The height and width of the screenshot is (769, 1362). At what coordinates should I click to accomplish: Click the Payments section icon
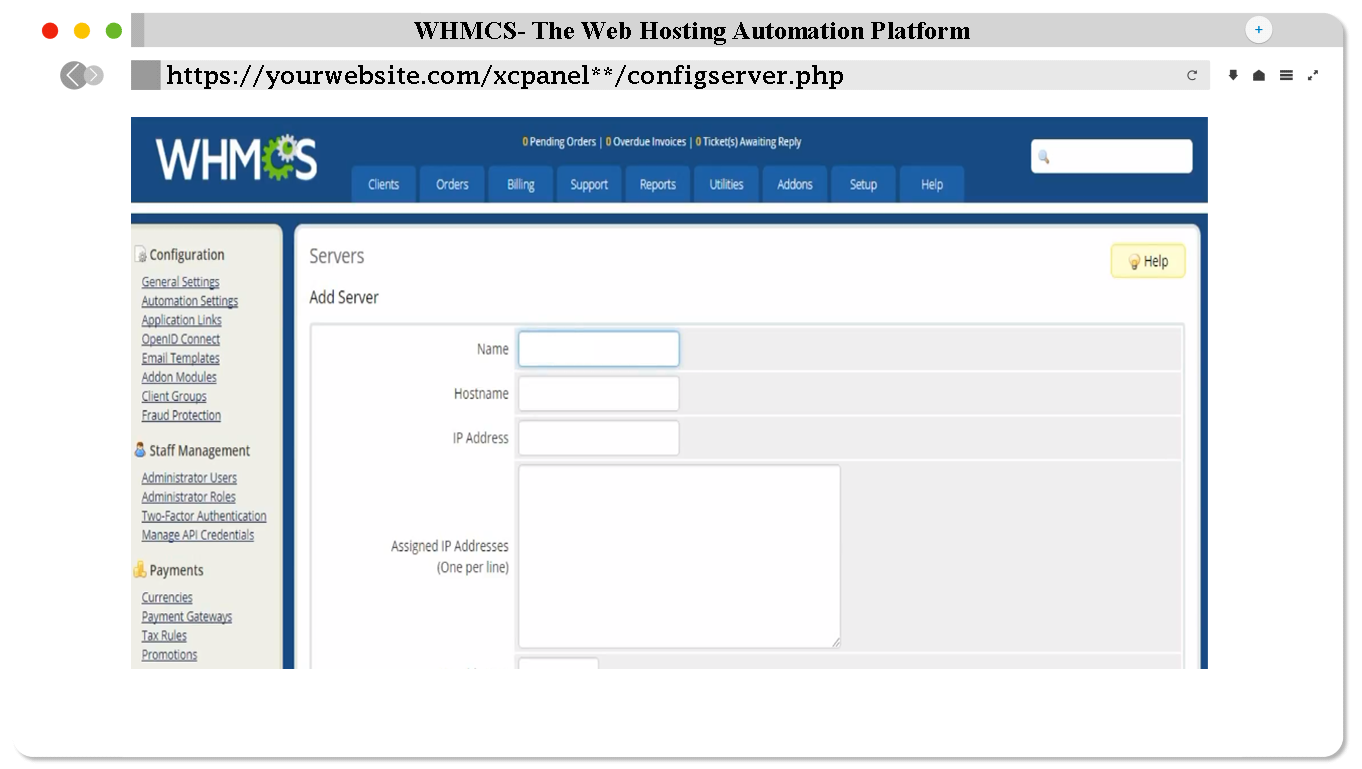coord(140,570)
